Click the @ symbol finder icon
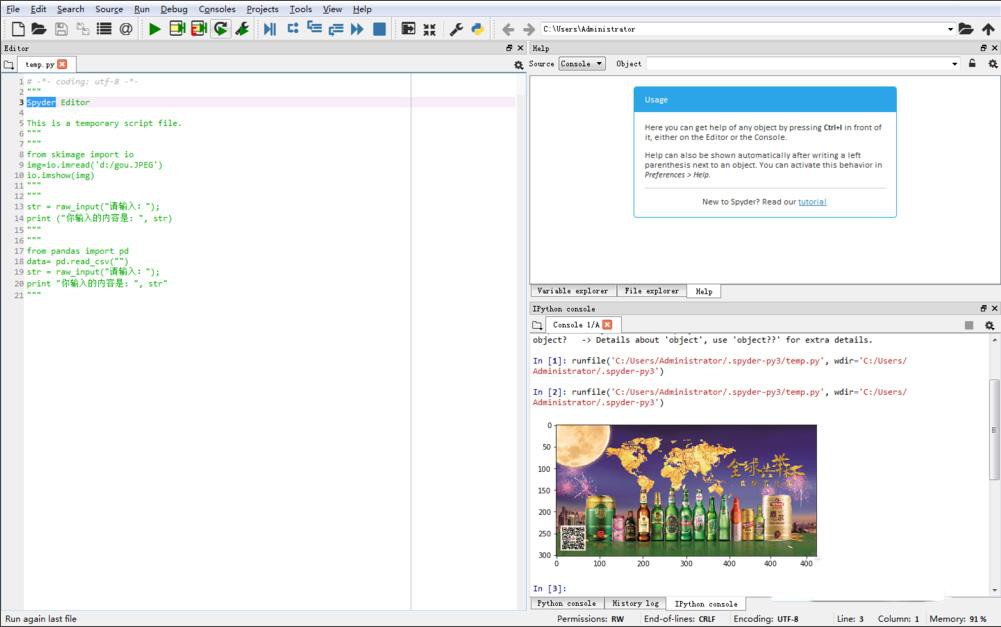 point(126,29)
